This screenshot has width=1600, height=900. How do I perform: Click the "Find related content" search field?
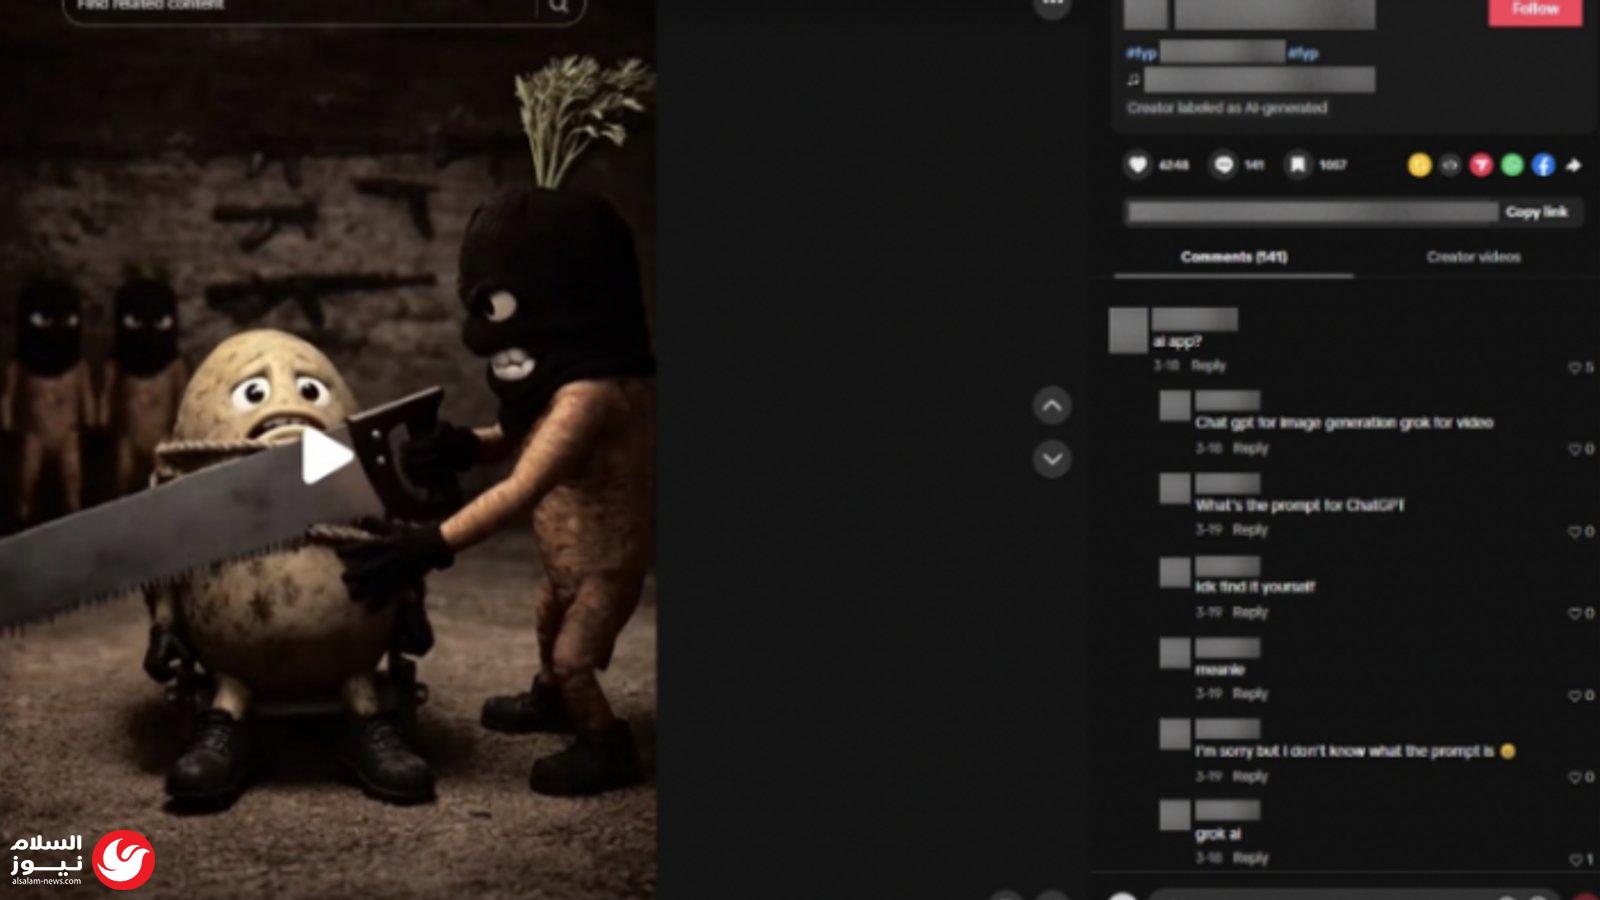coord(300,6)
